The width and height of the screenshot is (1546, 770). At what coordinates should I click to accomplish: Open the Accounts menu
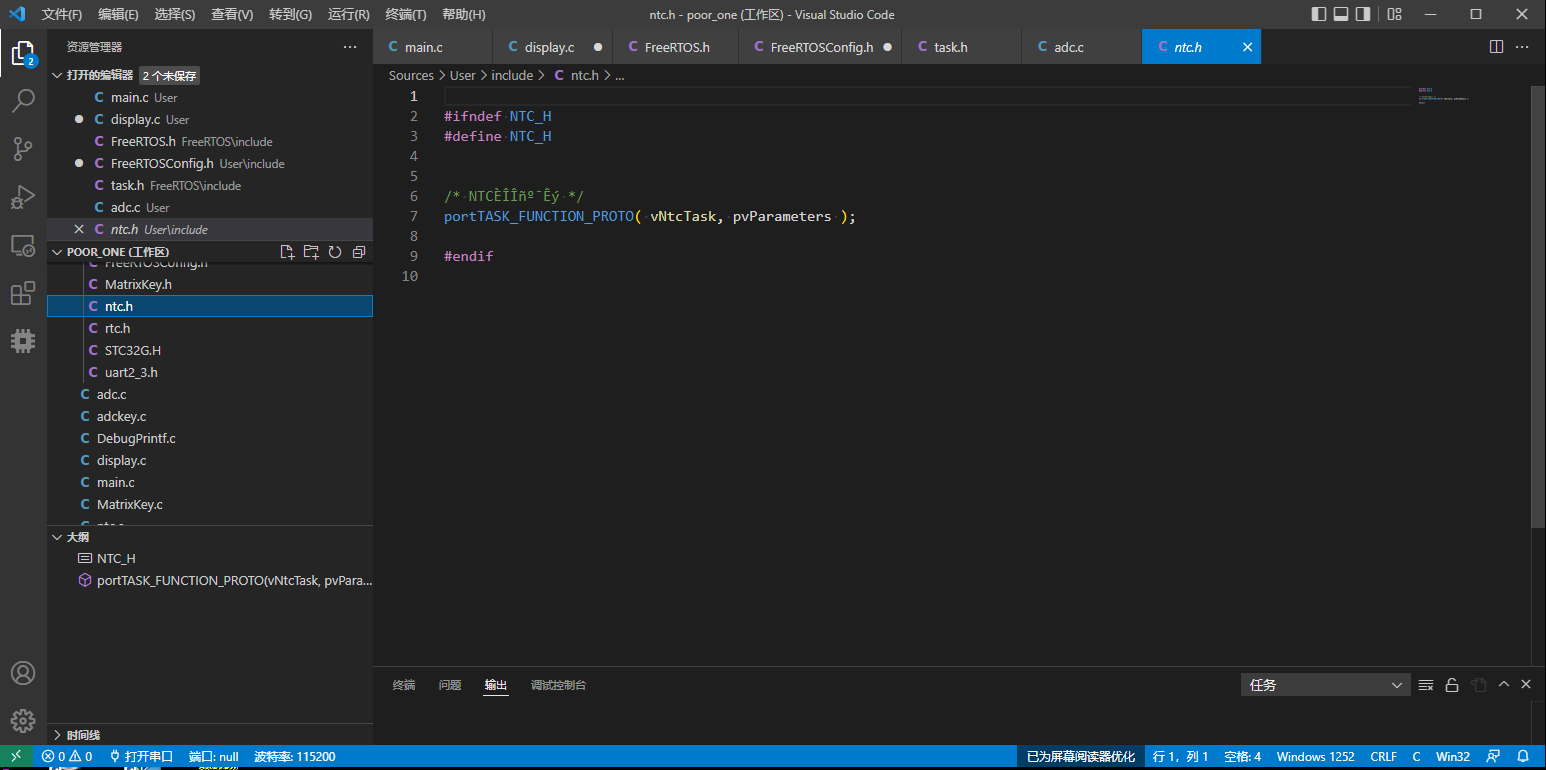[23, 673]
